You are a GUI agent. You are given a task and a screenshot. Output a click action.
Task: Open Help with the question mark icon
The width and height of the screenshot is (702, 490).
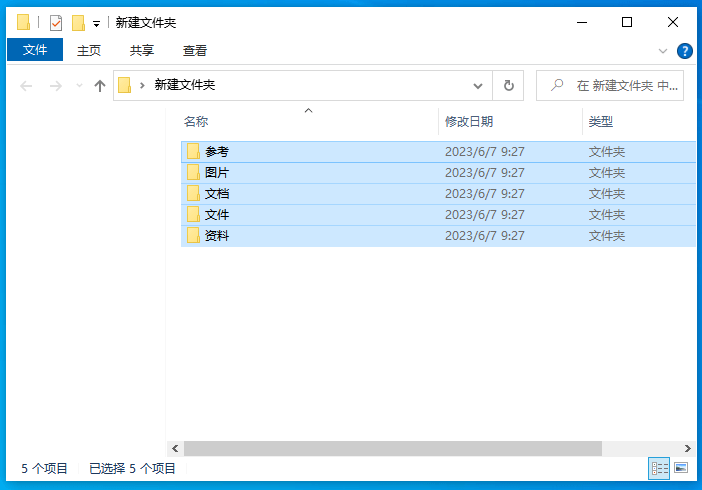pos(685,51)
